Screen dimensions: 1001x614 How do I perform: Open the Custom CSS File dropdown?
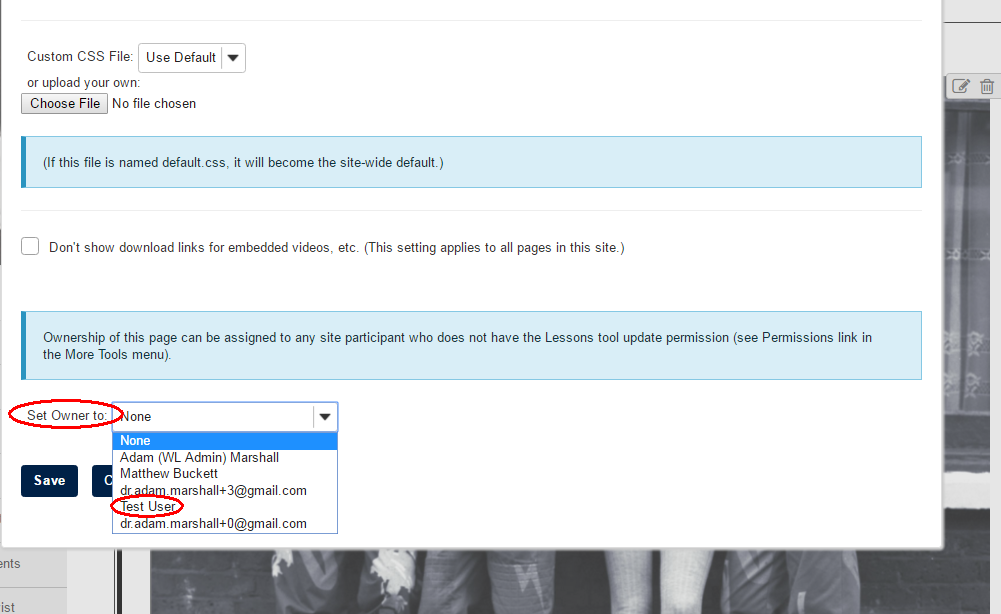(x=192, y=58)
